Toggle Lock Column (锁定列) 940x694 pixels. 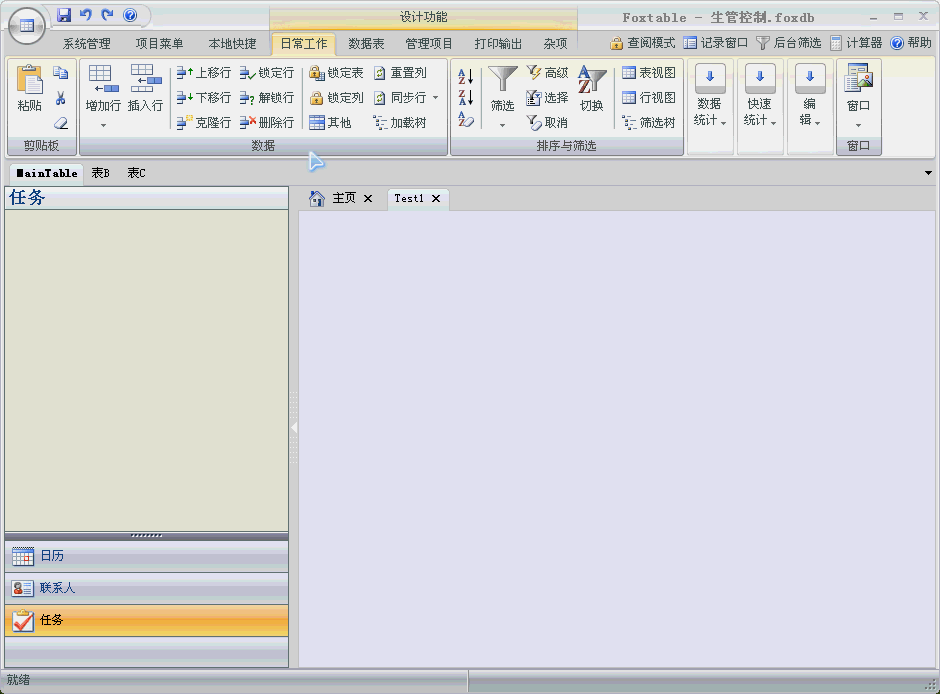tap(316, 98)
